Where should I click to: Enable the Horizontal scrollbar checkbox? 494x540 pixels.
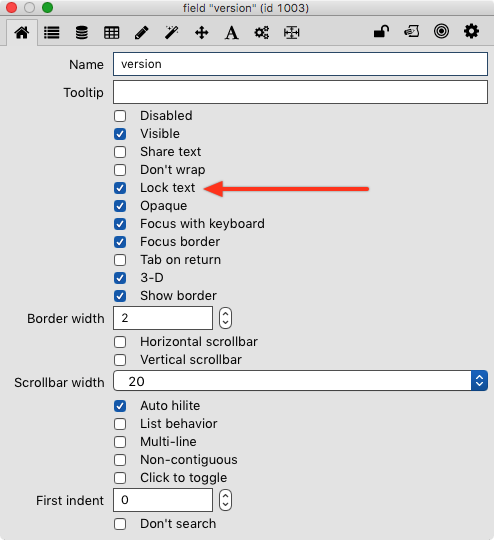120,342
